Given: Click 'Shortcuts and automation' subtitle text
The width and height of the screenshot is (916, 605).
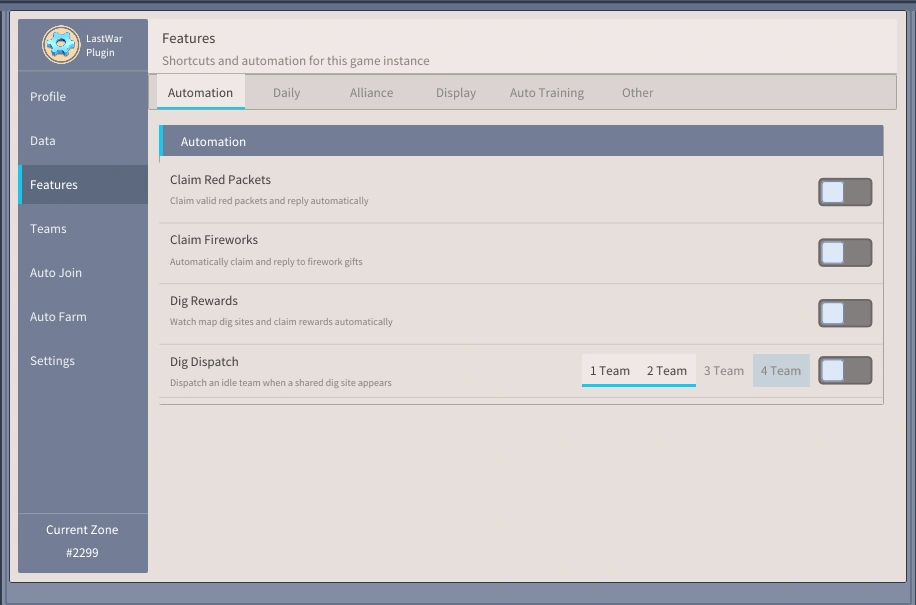Looking at the screenshot, I should [x=296, y=61].
